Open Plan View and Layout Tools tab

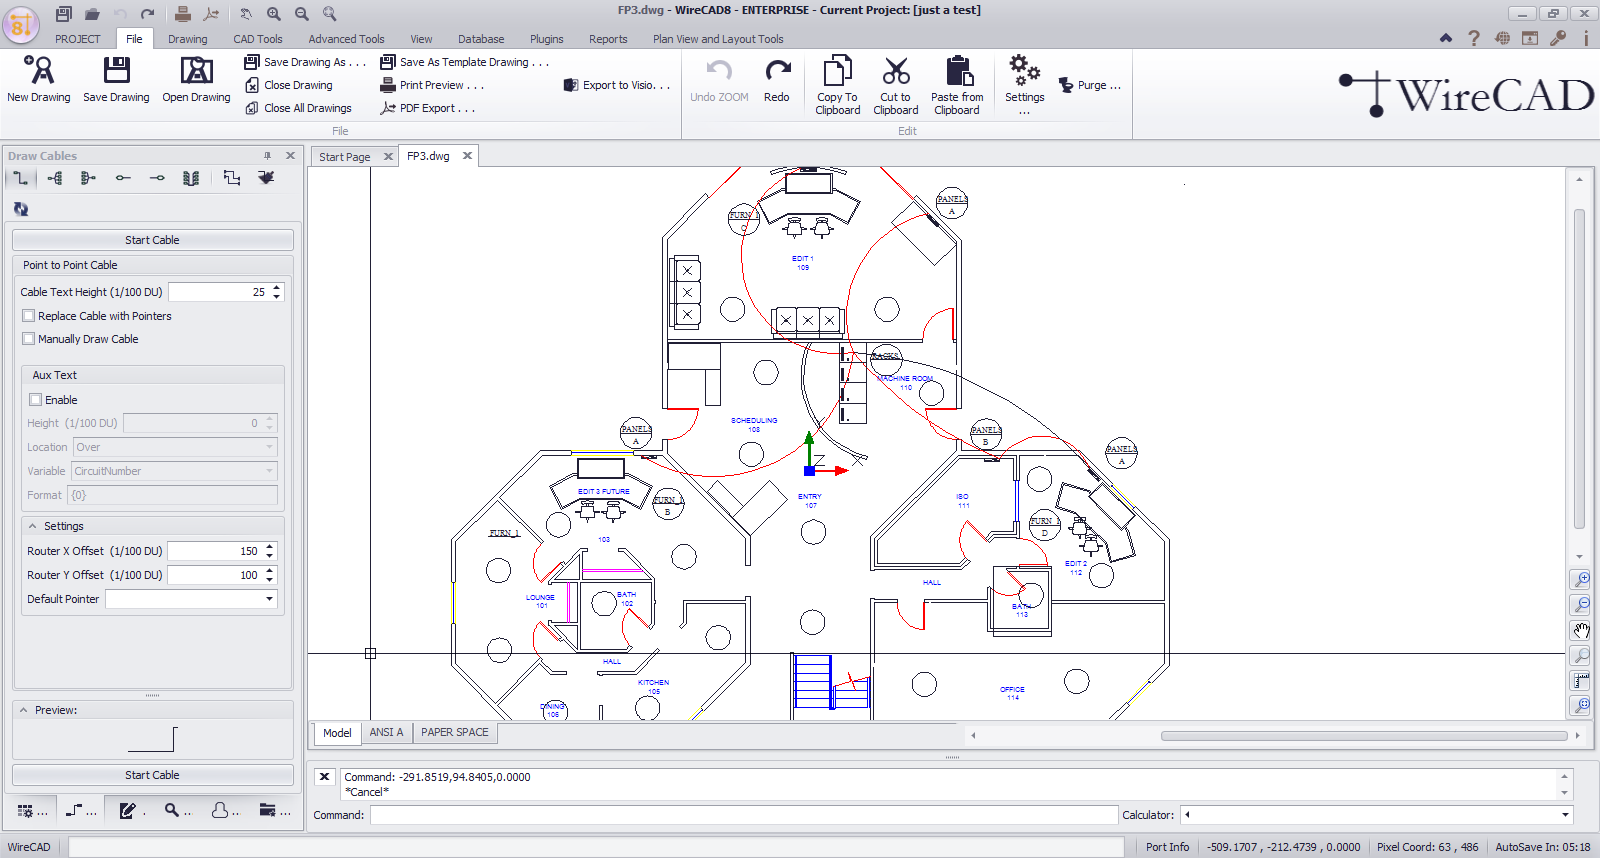718,39
